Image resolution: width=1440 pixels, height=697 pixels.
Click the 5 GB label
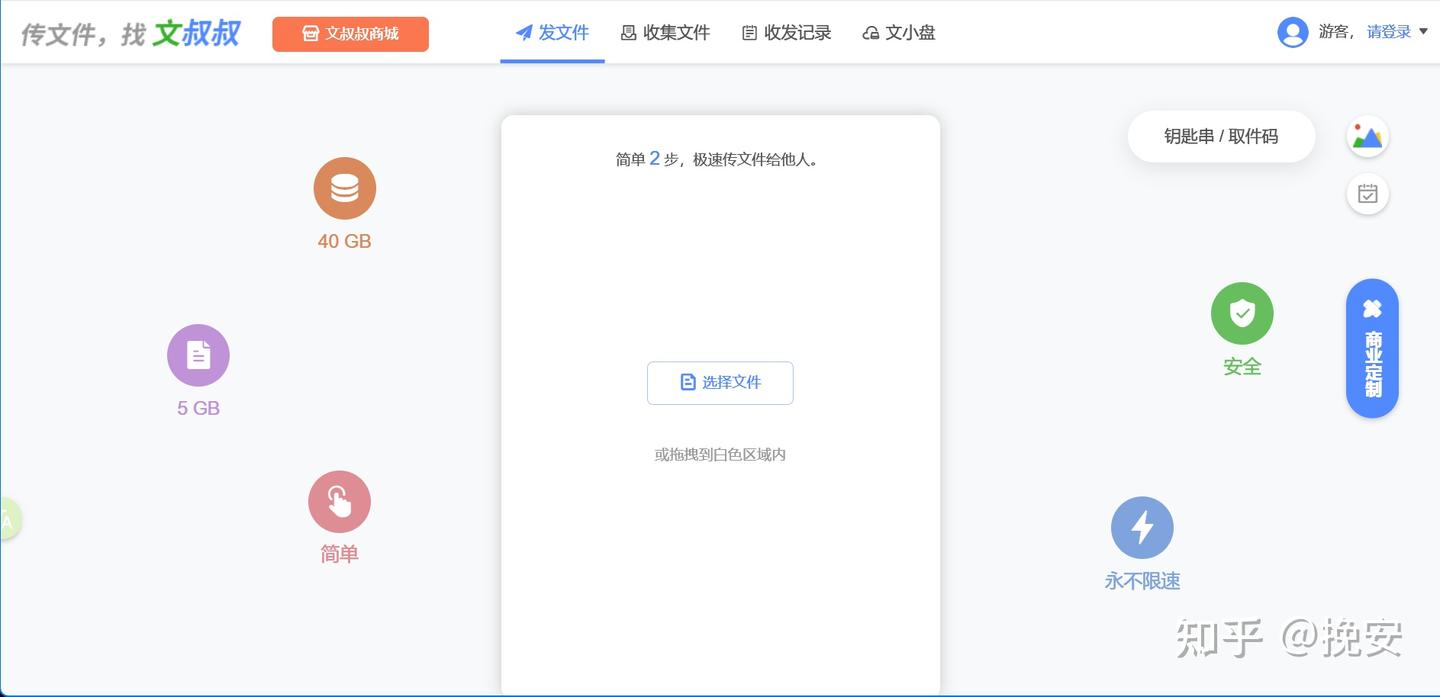[x=198, y=408]
